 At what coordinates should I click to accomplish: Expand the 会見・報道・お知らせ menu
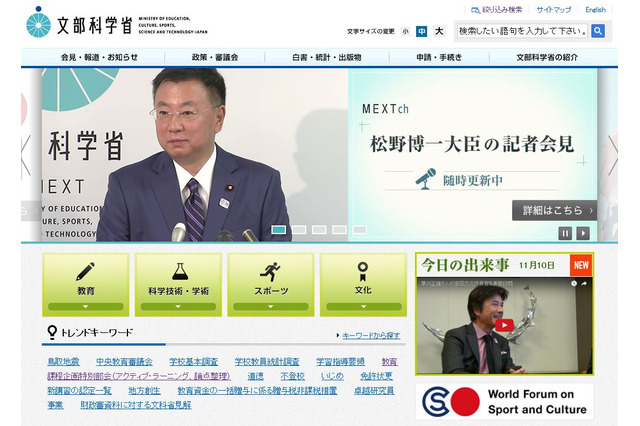coord(99,57)
